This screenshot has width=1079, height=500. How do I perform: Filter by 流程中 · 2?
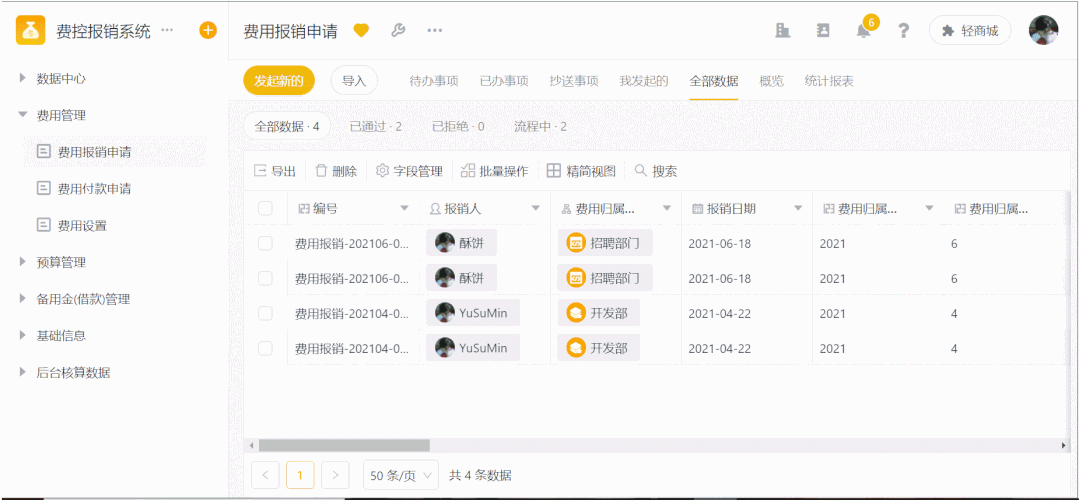pos(541,127)
